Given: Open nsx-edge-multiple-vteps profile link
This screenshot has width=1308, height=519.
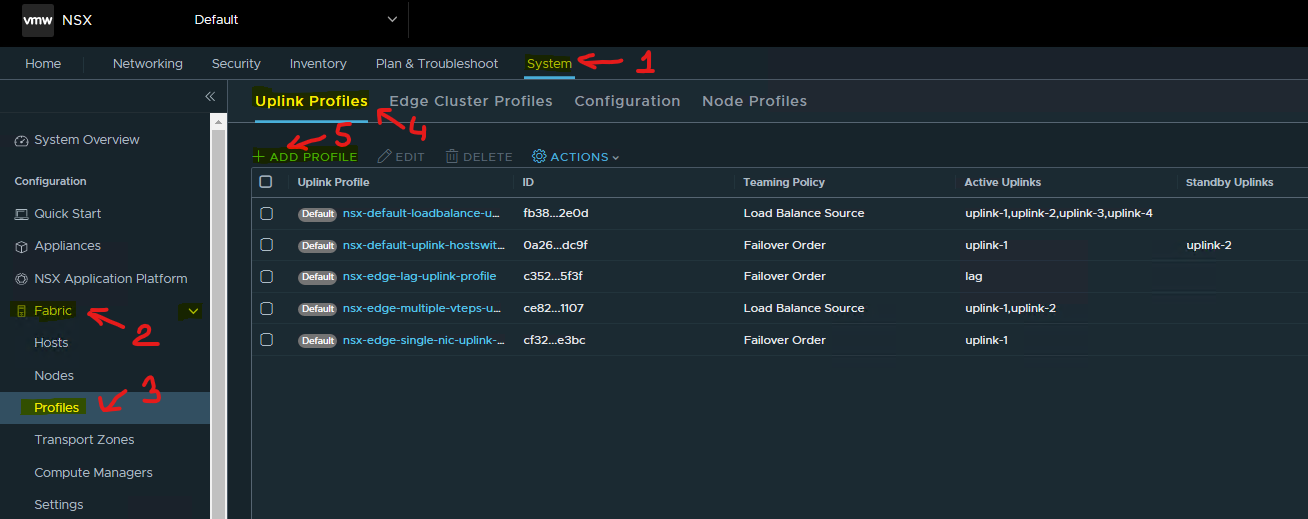Looking at the screenshot, I should [x=422, y=308].
